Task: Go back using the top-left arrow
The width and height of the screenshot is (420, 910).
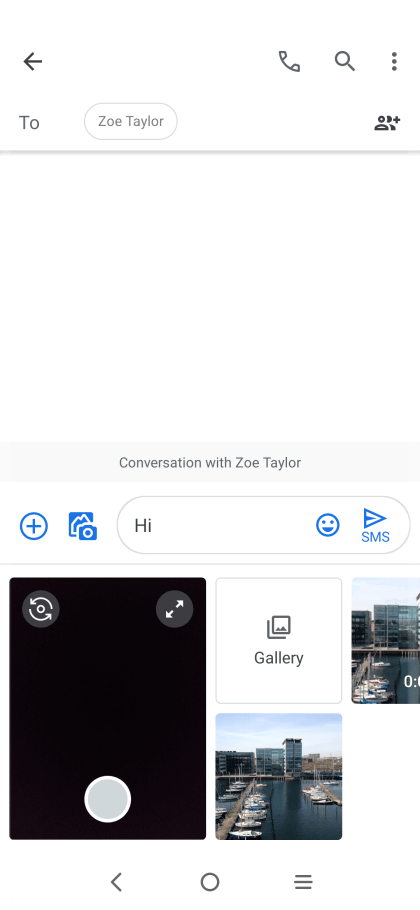Action: pyautogui.click(x=32, y=61)
